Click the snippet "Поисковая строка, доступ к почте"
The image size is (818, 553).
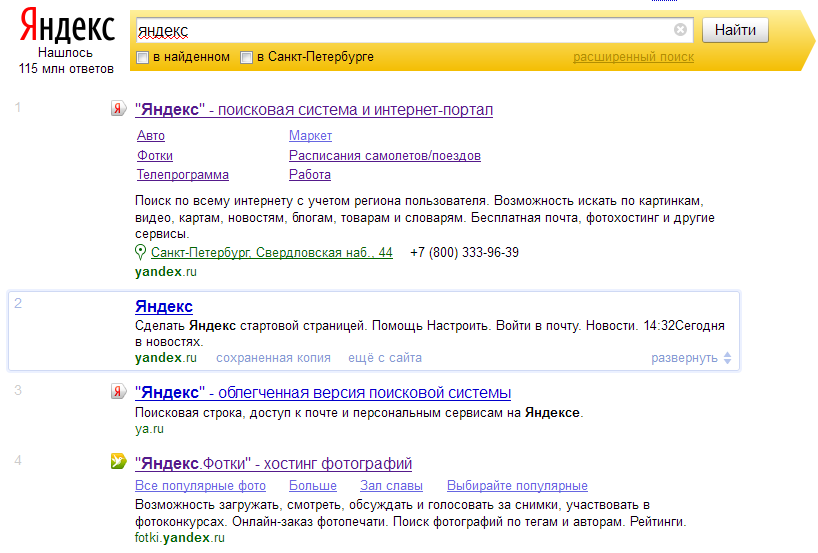[x=359, y=413]
